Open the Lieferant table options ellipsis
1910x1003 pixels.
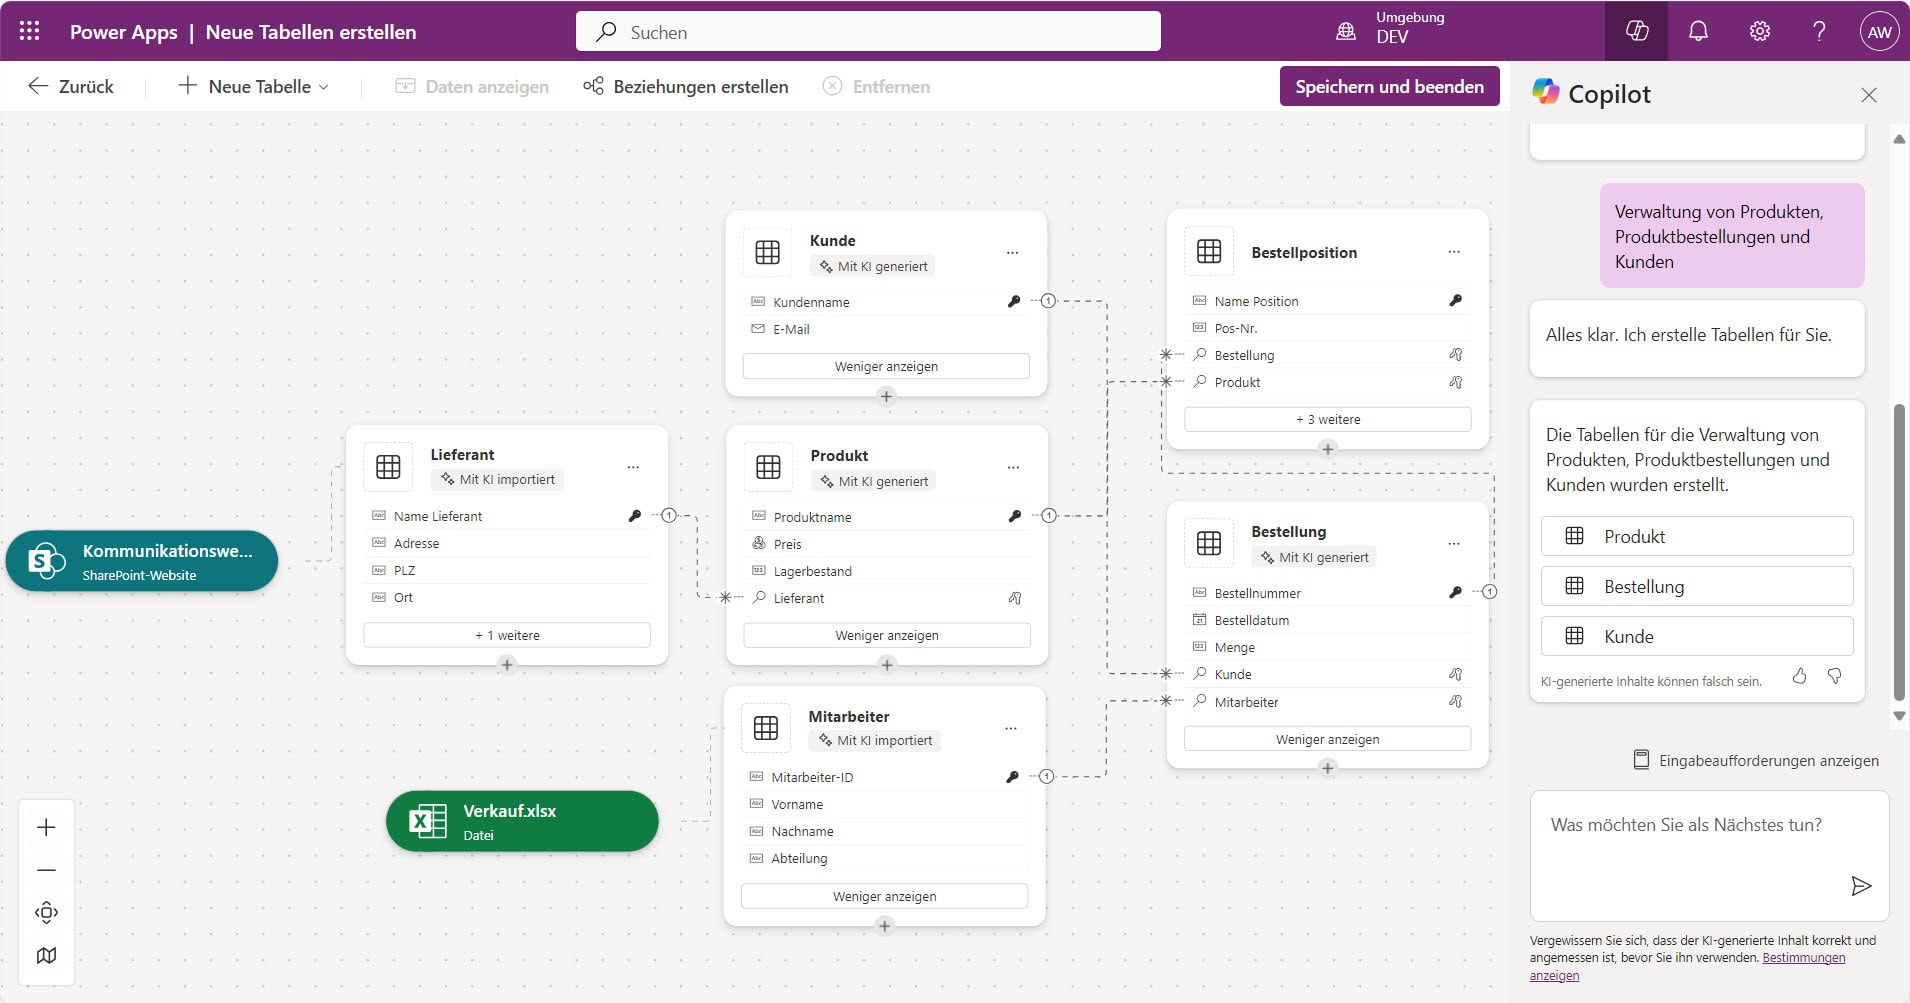click(633, 467)
